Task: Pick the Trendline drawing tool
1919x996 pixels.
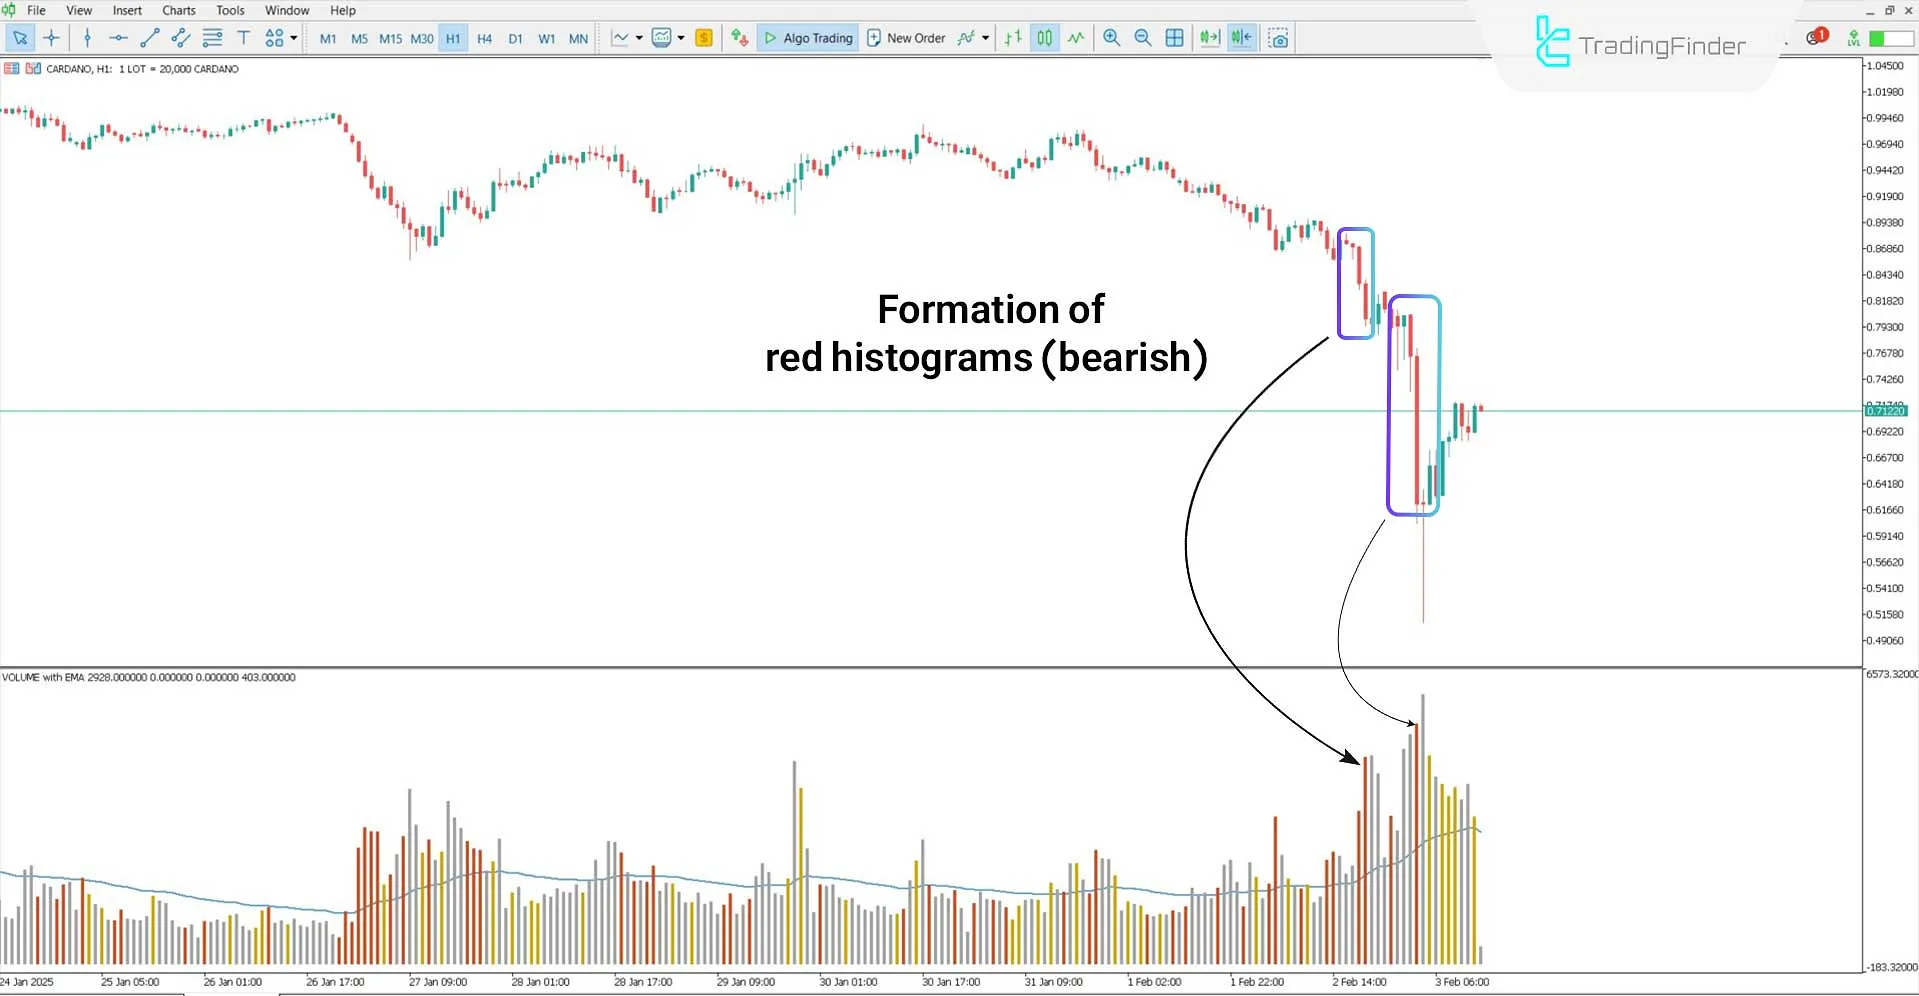Action: 151,38
